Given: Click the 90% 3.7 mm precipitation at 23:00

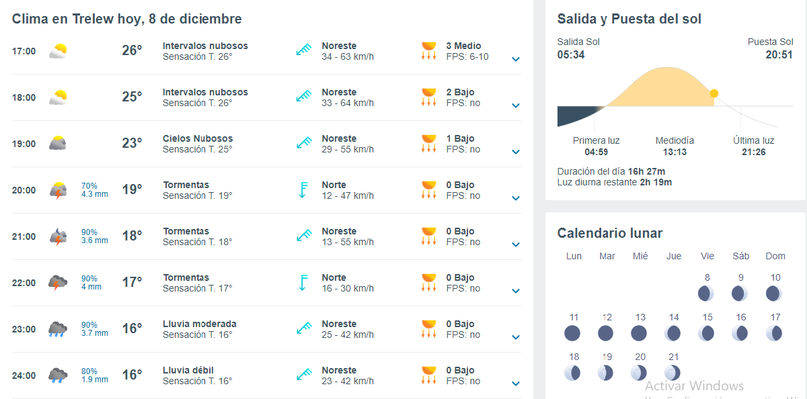Looking at the screenshot, I should tap(95, 329).
